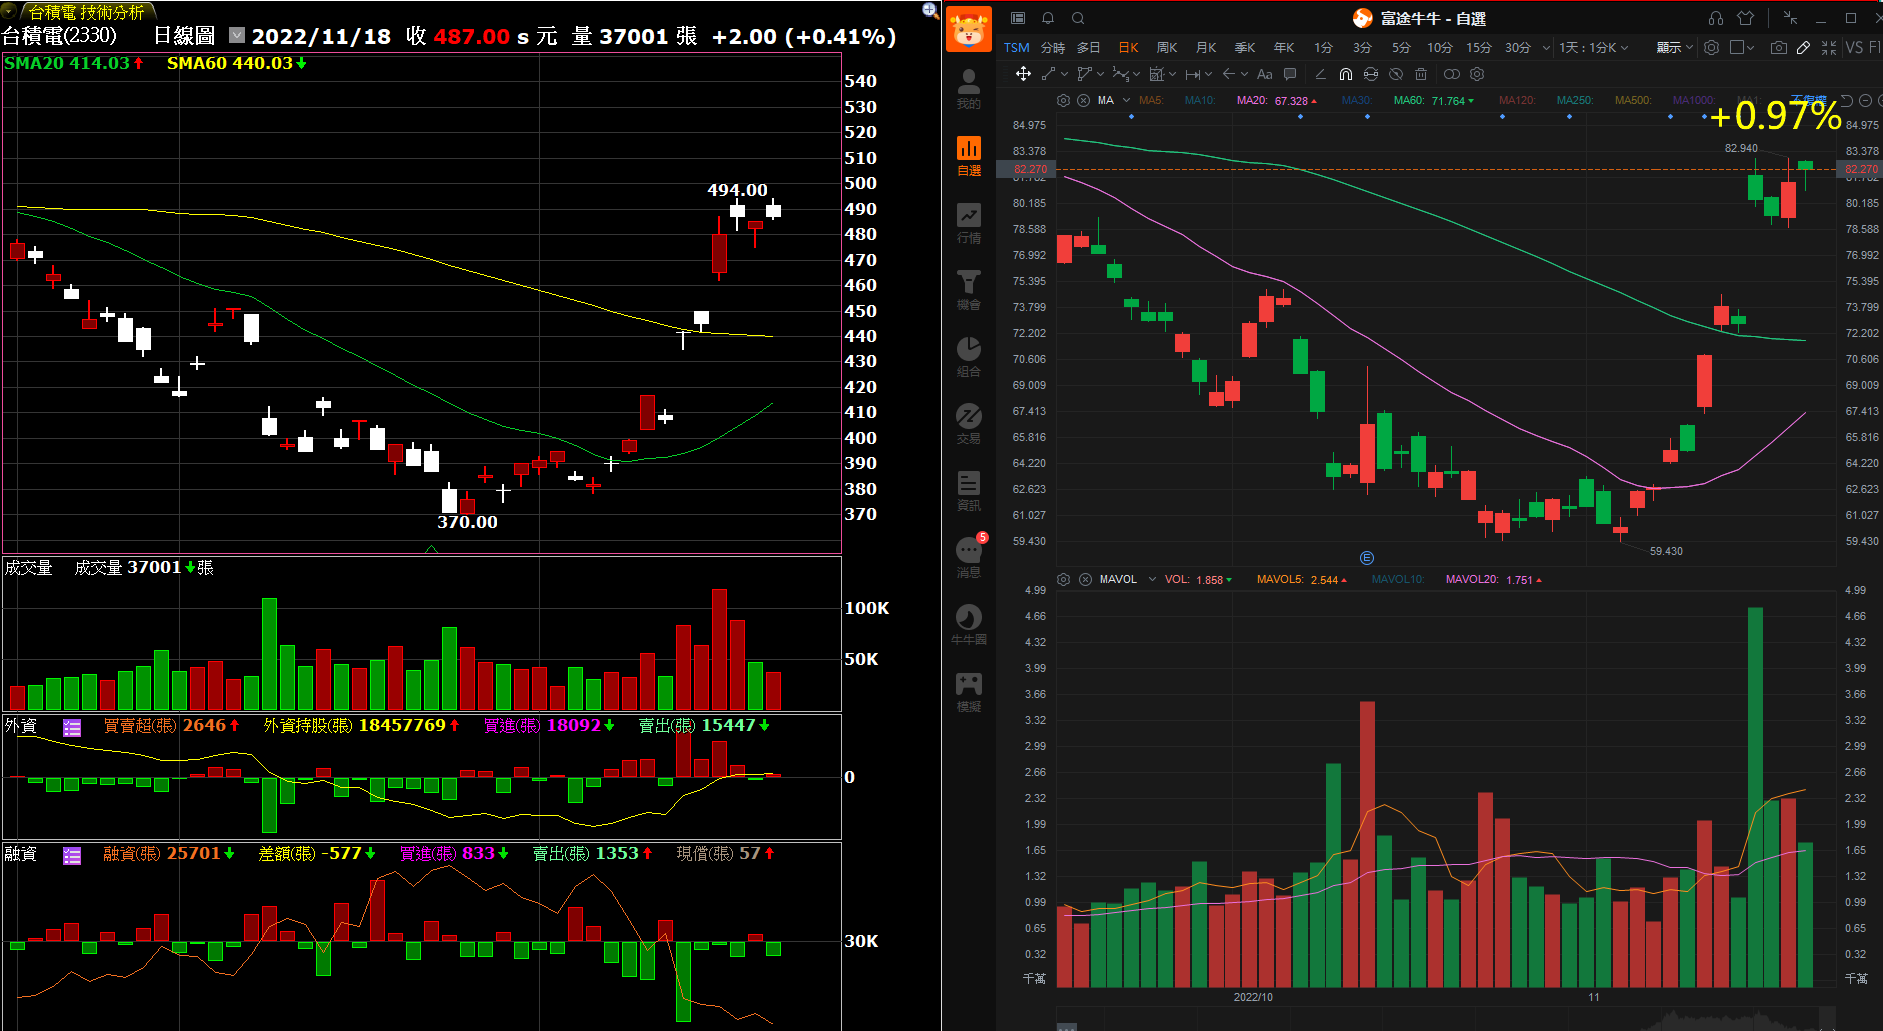Open 日線圖 period dropdown in left chart
This screenshot has width=1883, height=1031.
click(x=237, y=35)
